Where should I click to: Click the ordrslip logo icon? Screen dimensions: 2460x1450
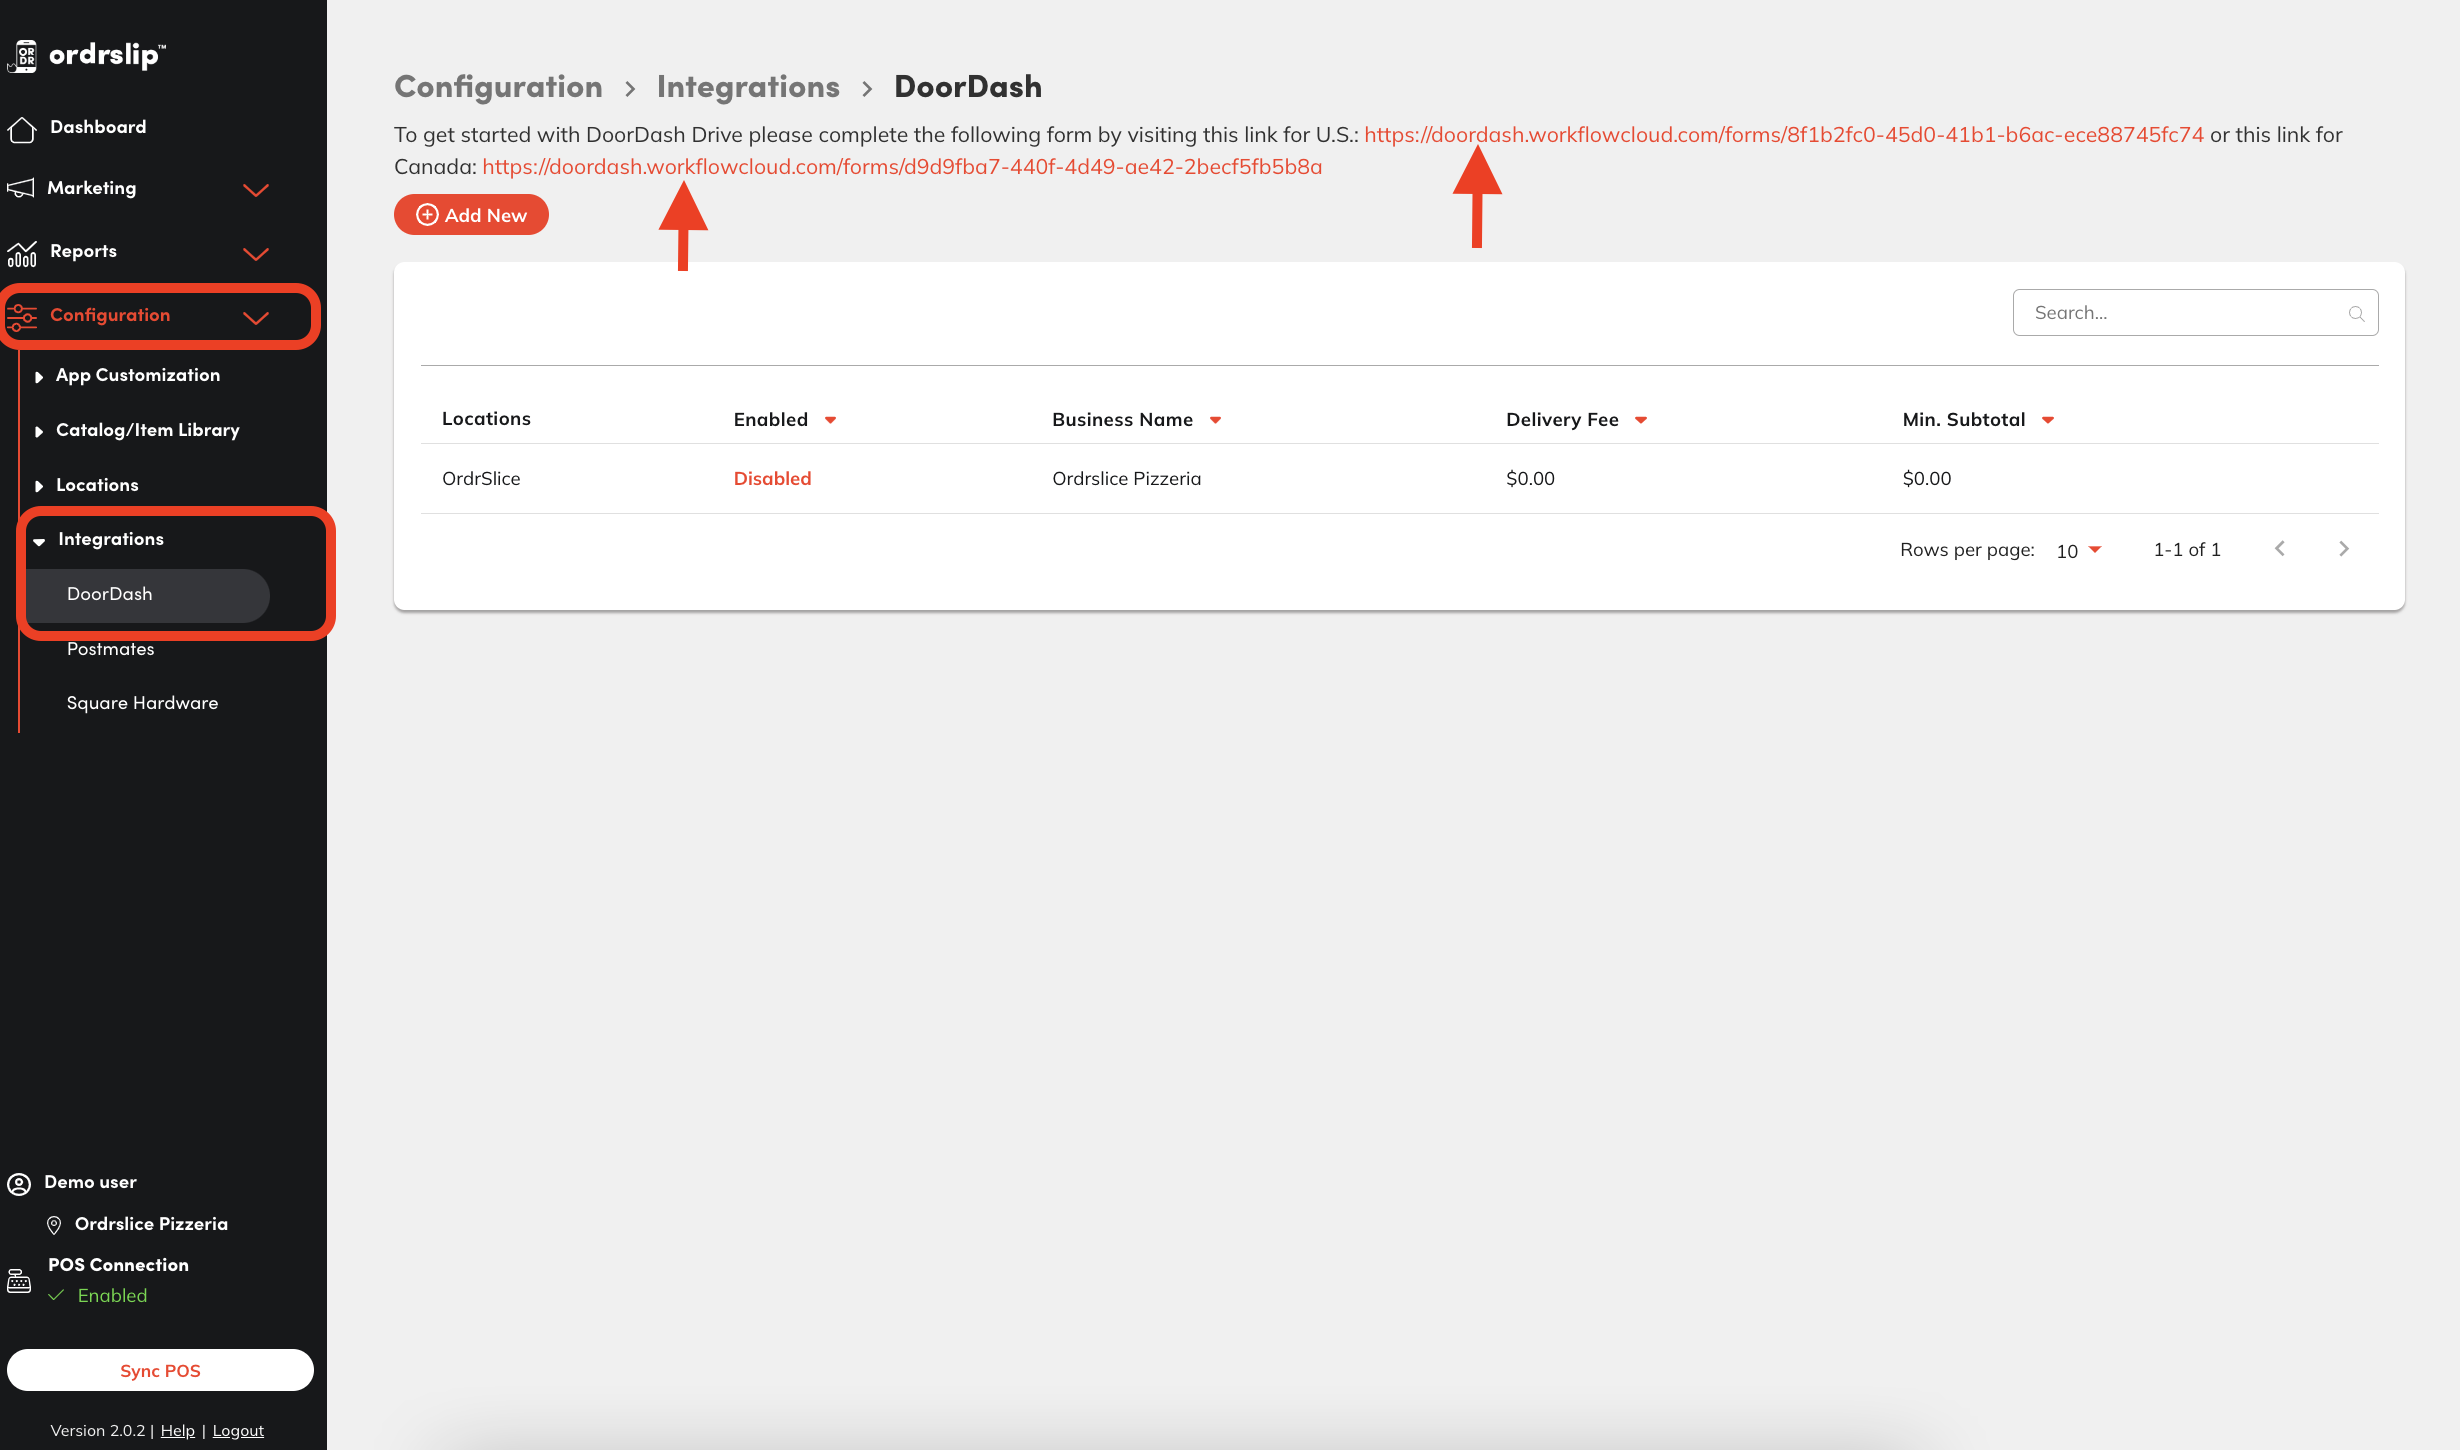click(24, 56)
